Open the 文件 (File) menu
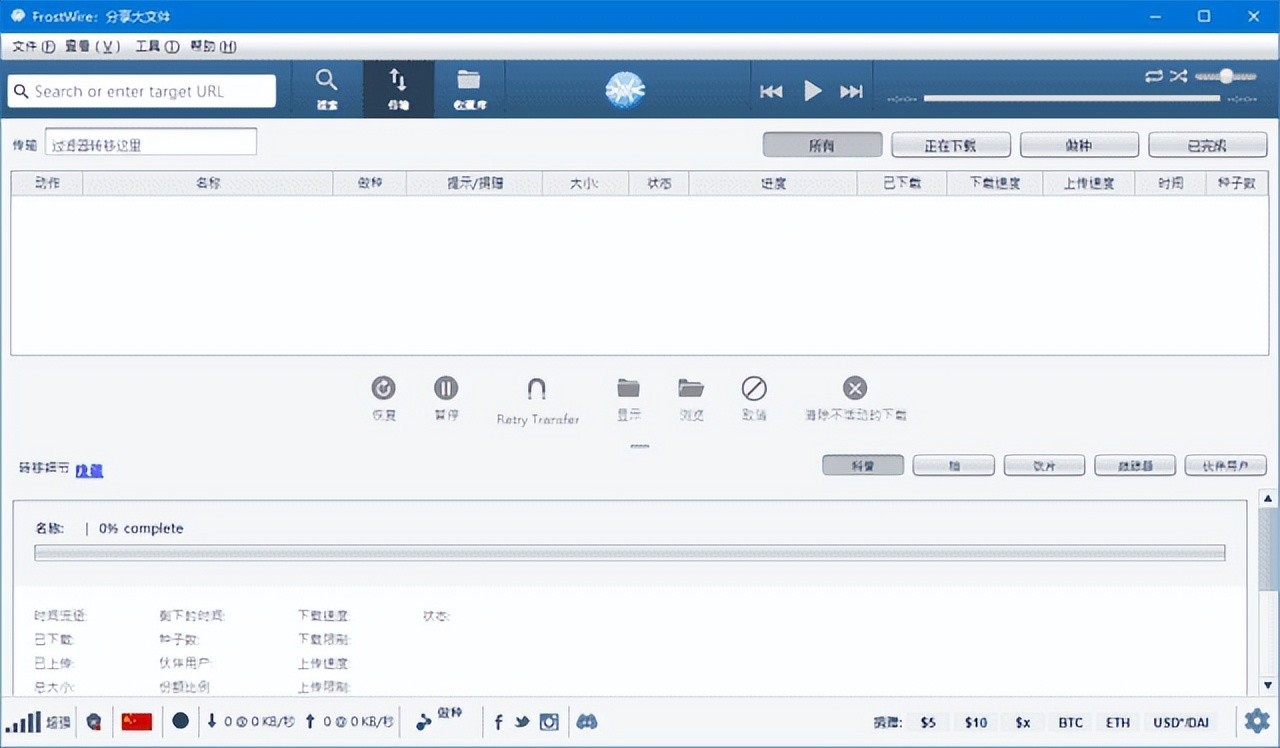 click(33, 46)
